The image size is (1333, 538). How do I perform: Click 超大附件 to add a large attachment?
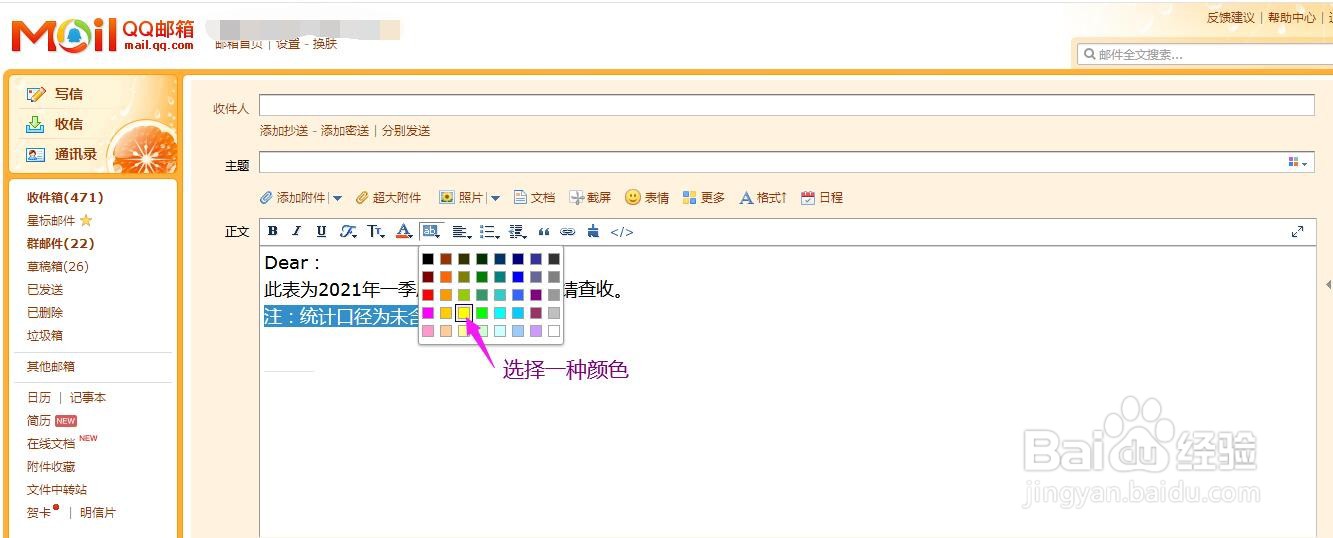389,198
